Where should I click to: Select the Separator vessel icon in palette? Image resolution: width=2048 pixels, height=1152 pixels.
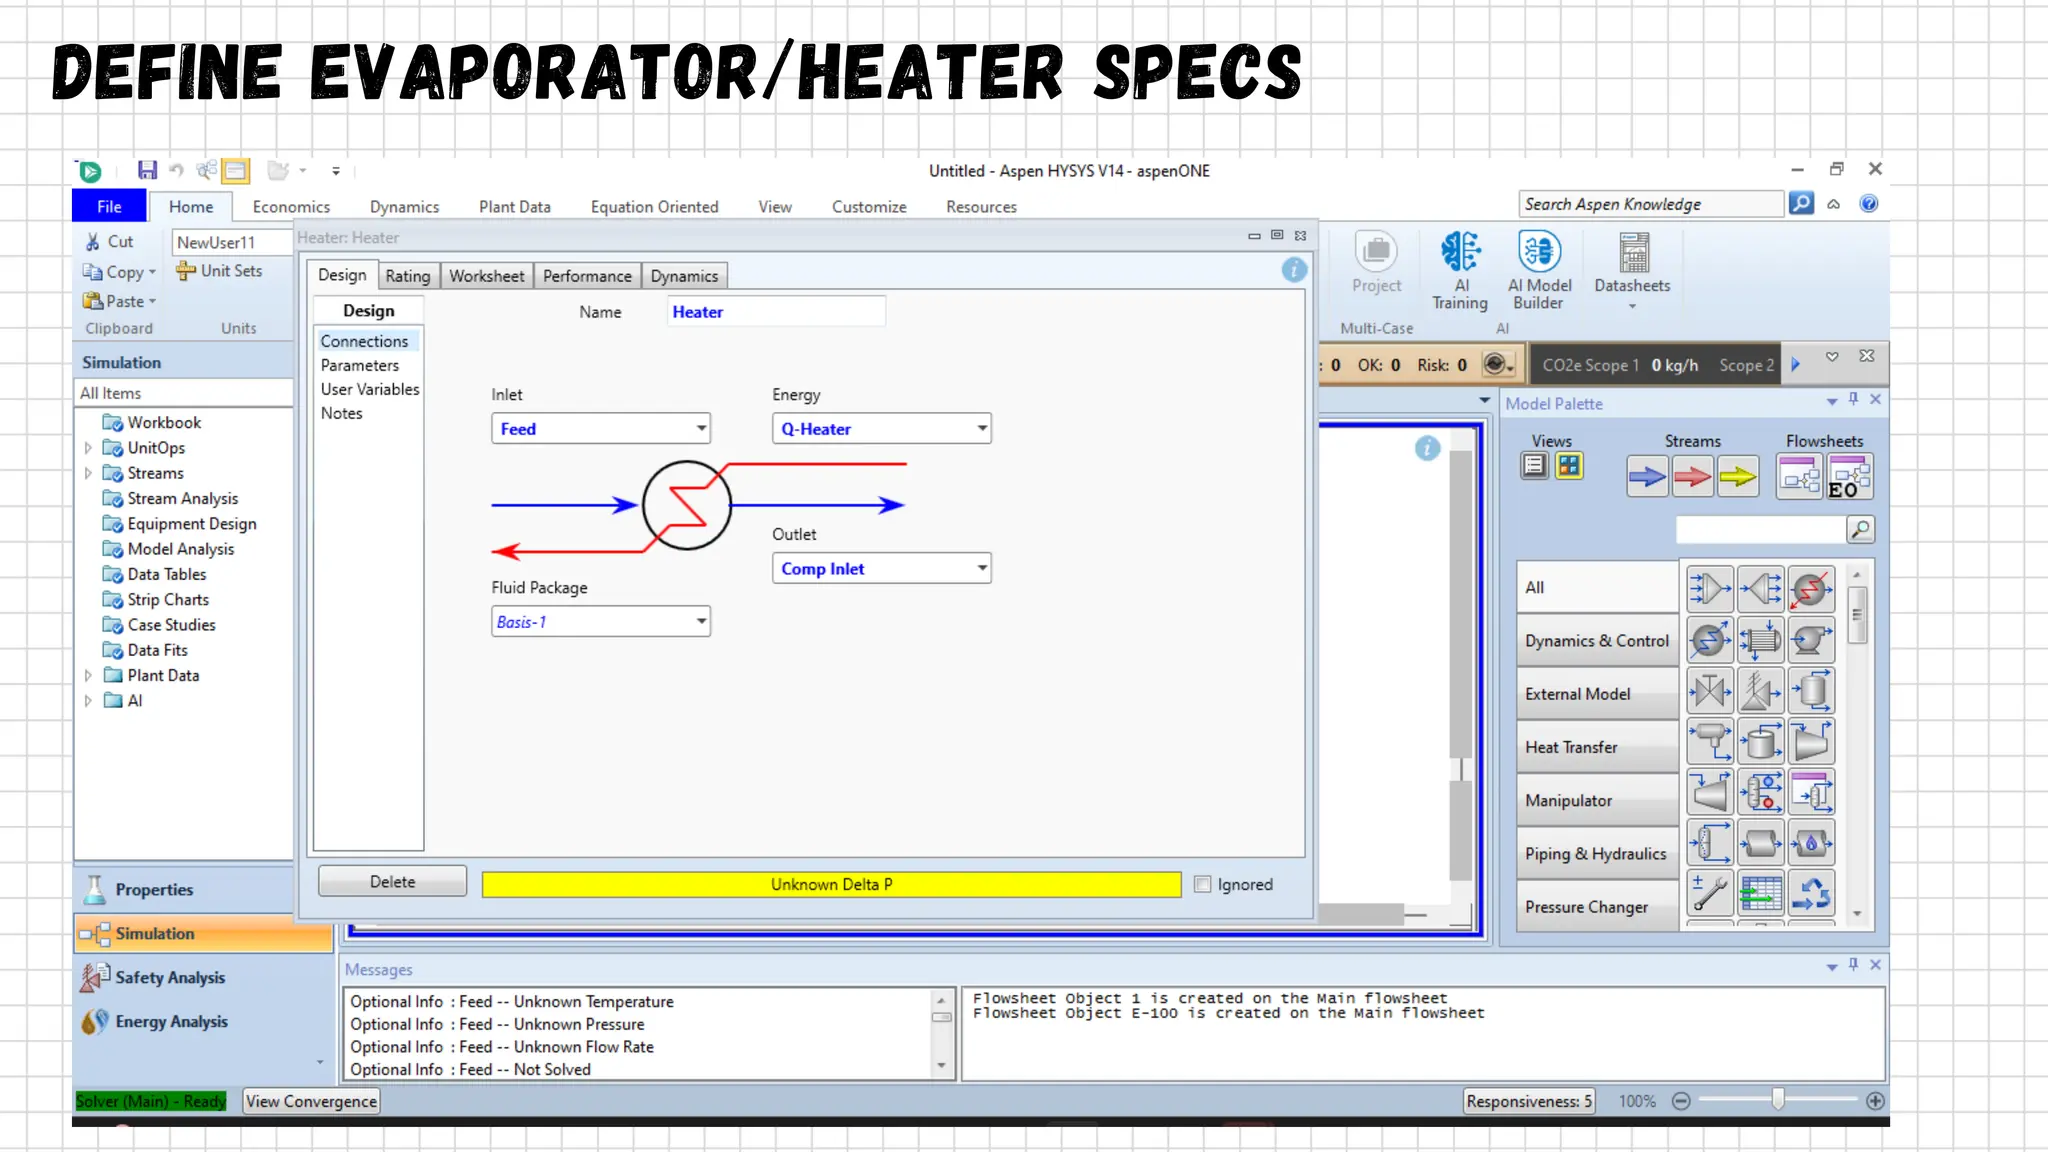pyautogui.click(x=1811, y=691)
